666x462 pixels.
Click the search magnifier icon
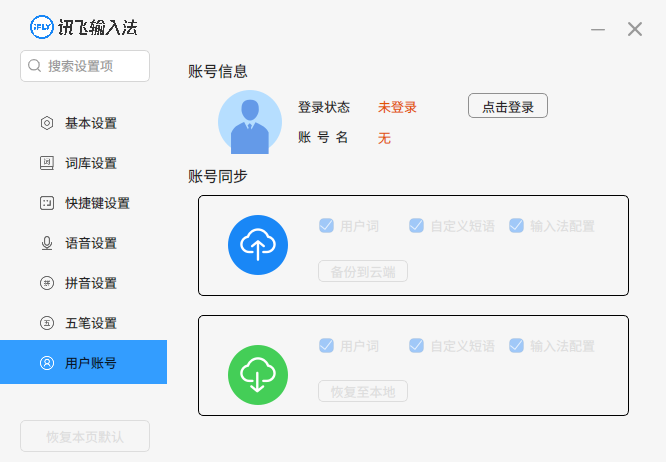point(34,66)
